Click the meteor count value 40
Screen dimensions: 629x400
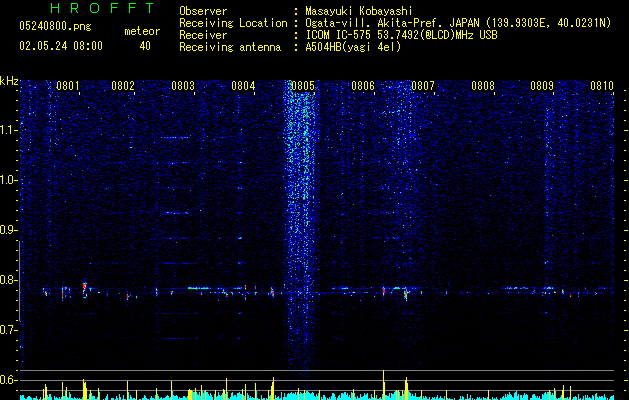pos(145,46)
